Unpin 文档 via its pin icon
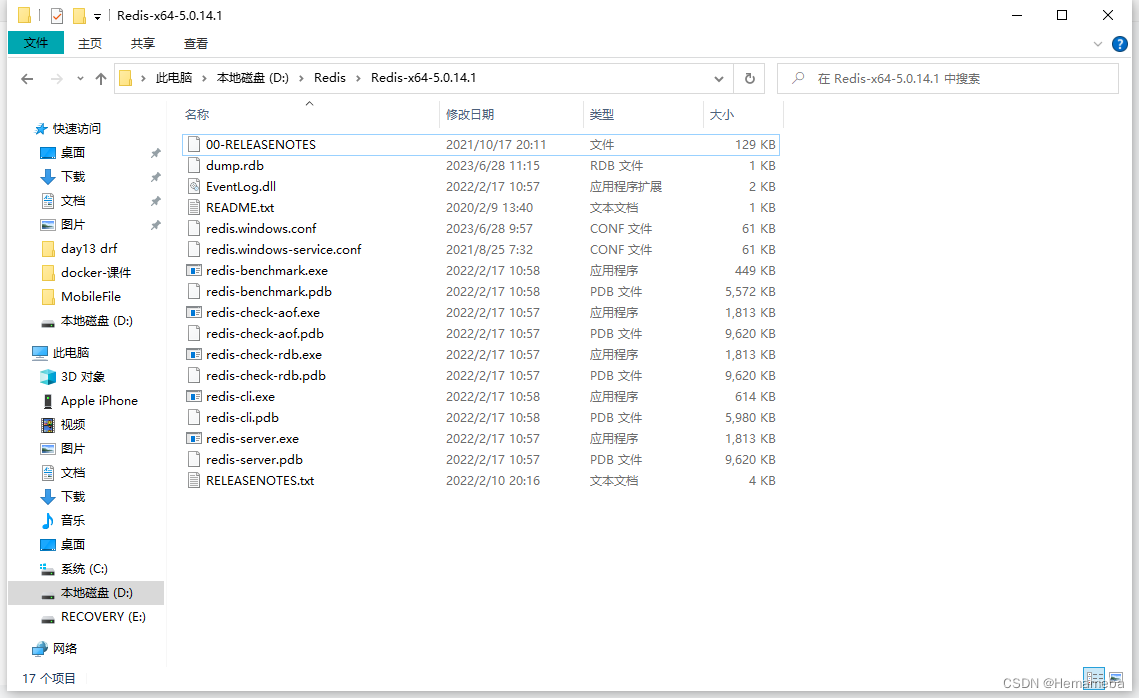Image resolution: width=1139 pixels, height=698 pixels. [155, 201]
